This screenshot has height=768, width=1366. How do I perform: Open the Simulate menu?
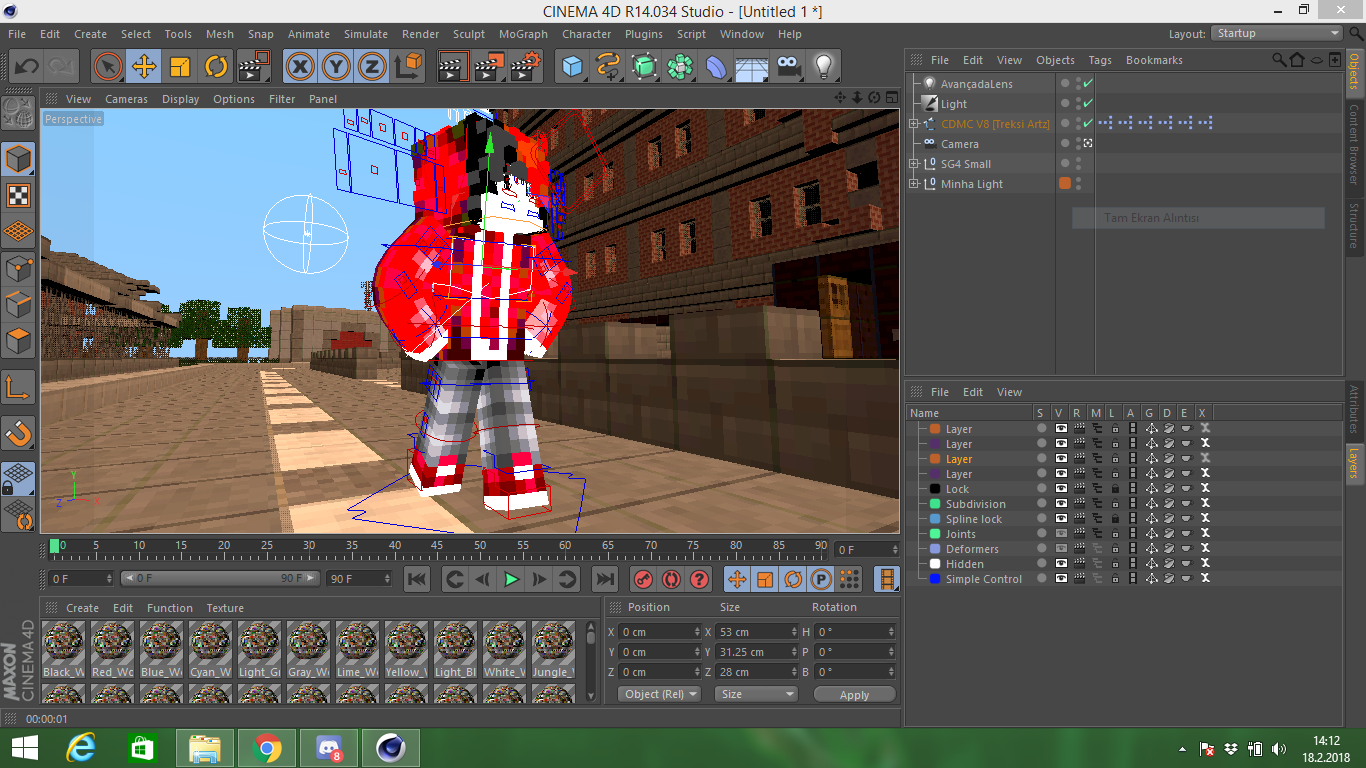366,34
